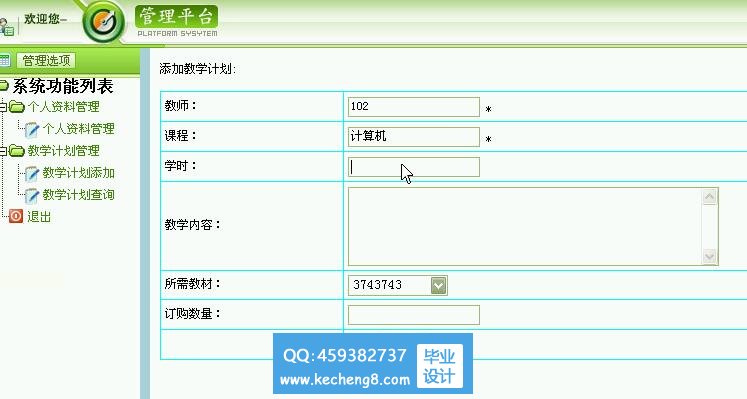This screenshot has width=747, height=399.
Task: Click the 退出 logout link
Action: 39,217
